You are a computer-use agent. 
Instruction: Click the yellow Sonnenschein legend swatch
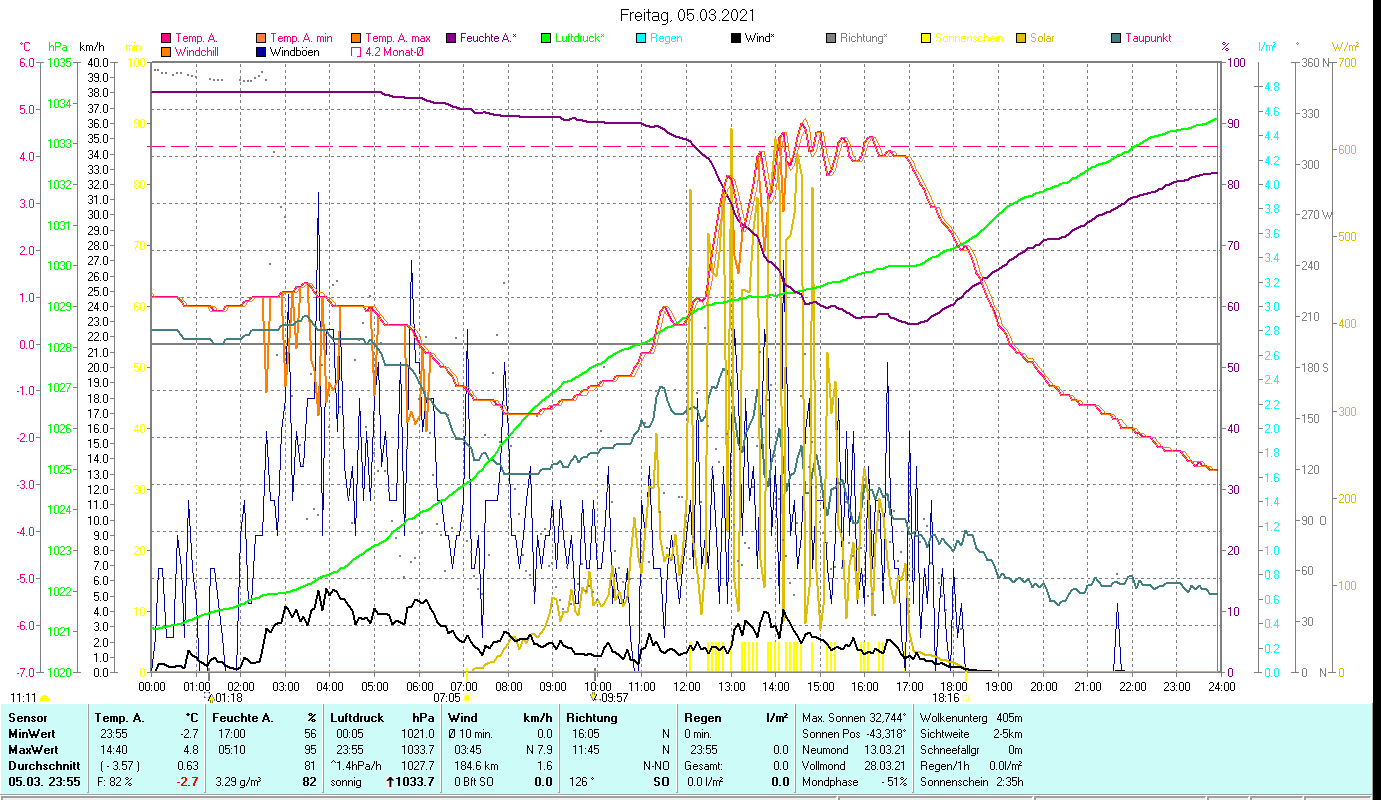pos(926,38)
